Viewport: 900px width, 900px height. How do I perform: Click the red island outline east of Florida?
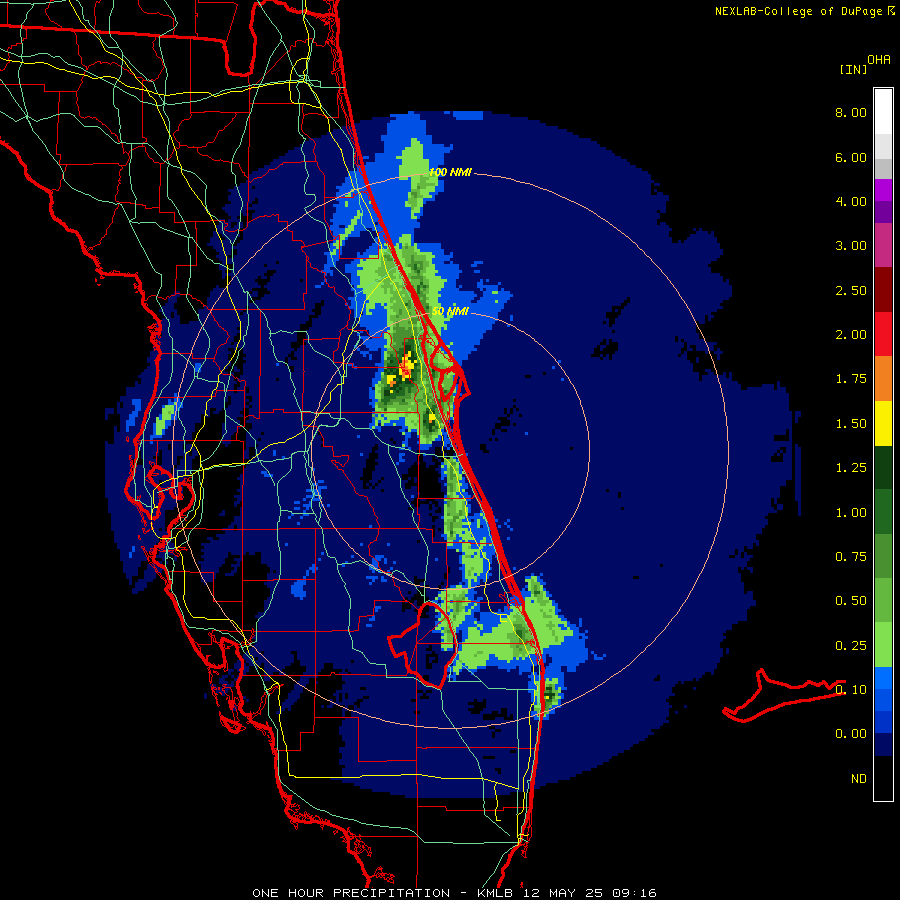click(783, 696)
